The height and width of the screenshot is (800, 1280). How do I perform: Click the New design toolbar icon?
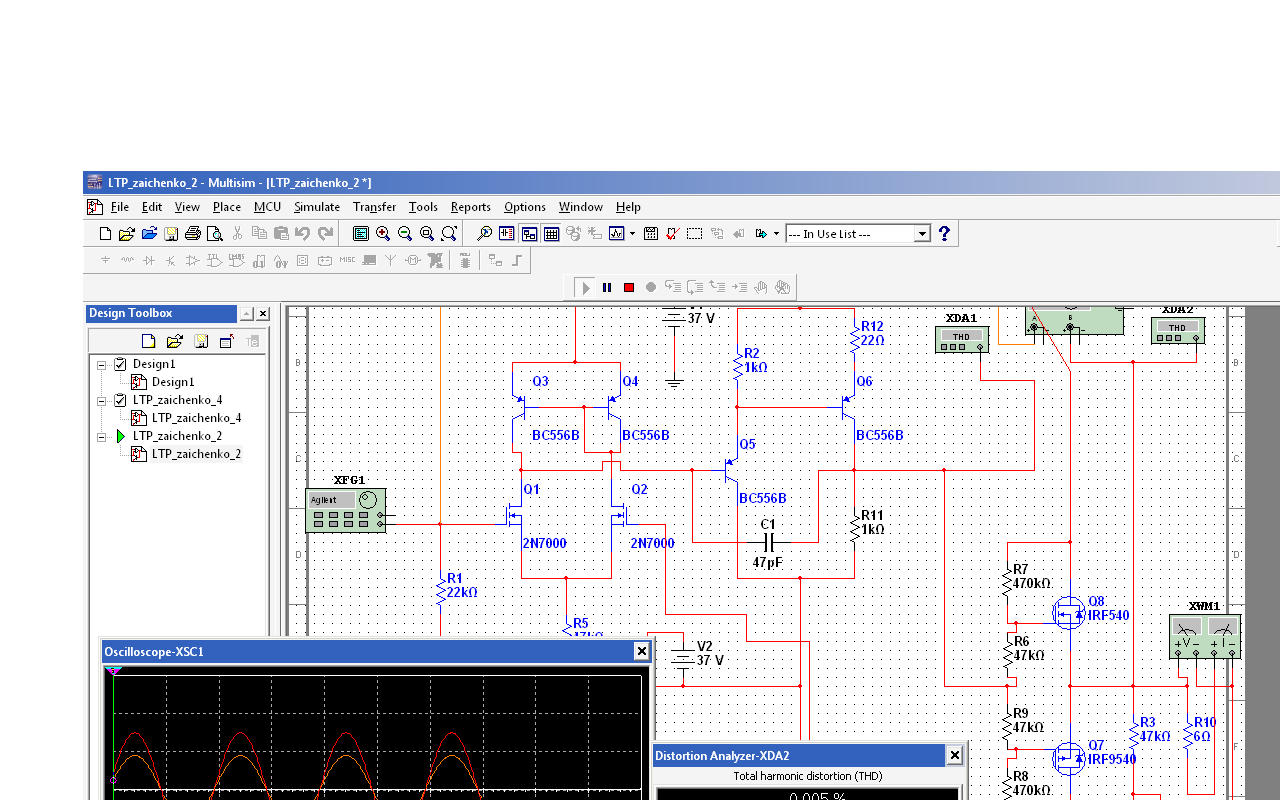click(x=105, y=234)
